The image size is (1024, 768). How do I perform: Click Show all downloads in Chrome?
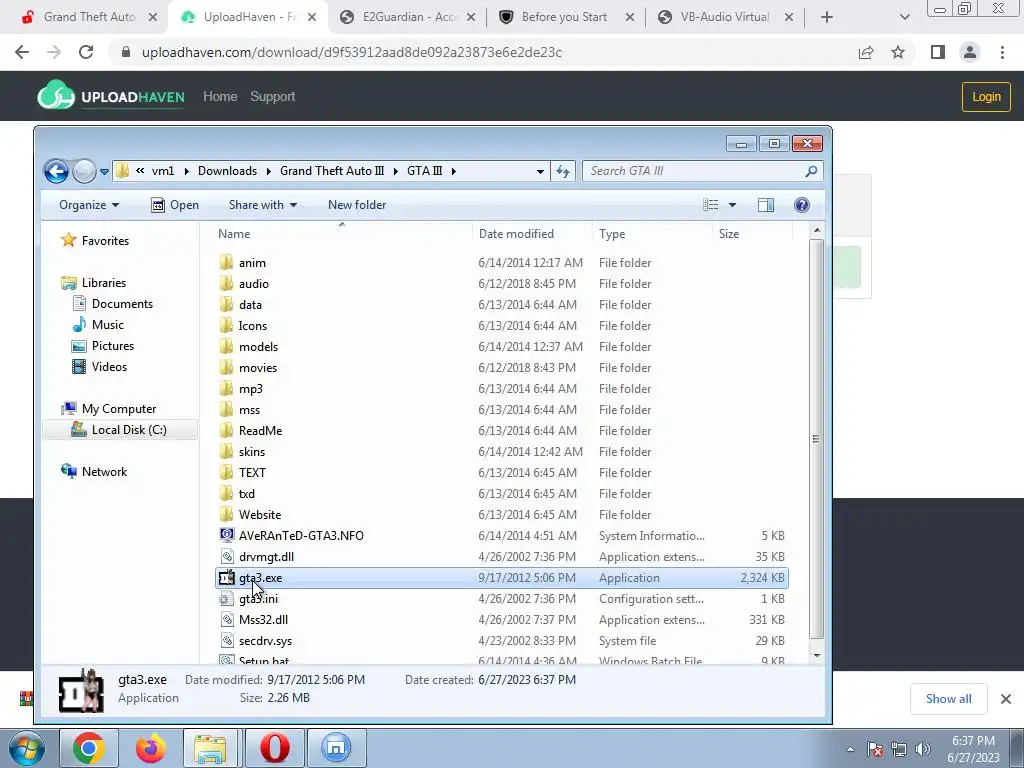948,699
